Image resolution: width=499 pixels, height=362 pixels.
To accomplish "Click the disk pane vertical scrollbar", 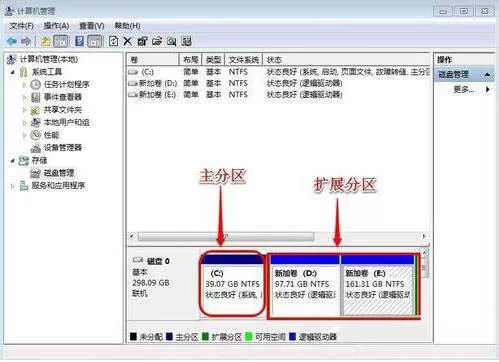I will 425,267.
